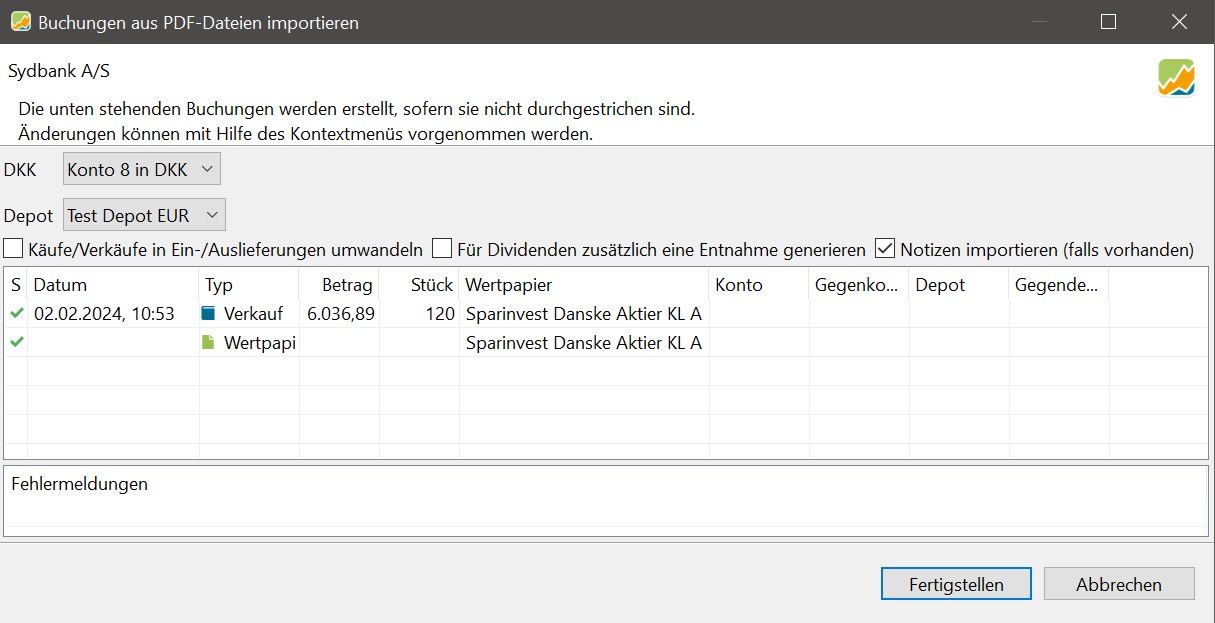Cancel the import with Abbrechen
The width and height of the screenshot is (1215, 623).
[x=1118, y=585]
